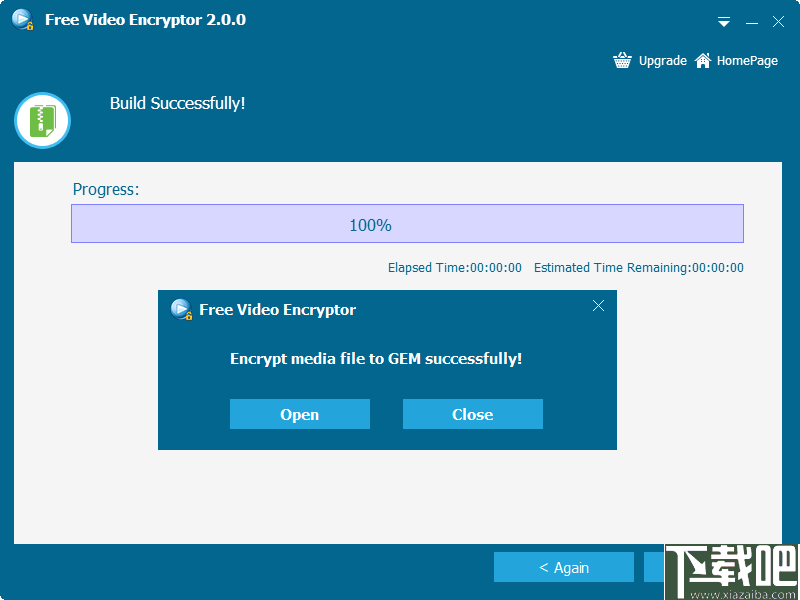Click the Build Successfully! heading
The height and width of the screenshot is (600, 800).
pyautogui.click(x=177, y=103)
